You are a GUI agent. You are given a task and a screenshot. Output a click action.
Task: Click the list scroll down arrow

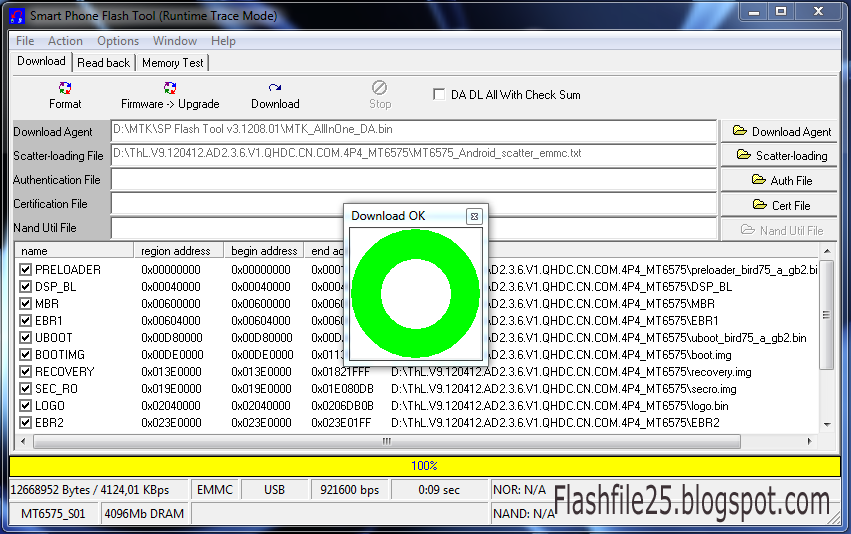[827, 424]
